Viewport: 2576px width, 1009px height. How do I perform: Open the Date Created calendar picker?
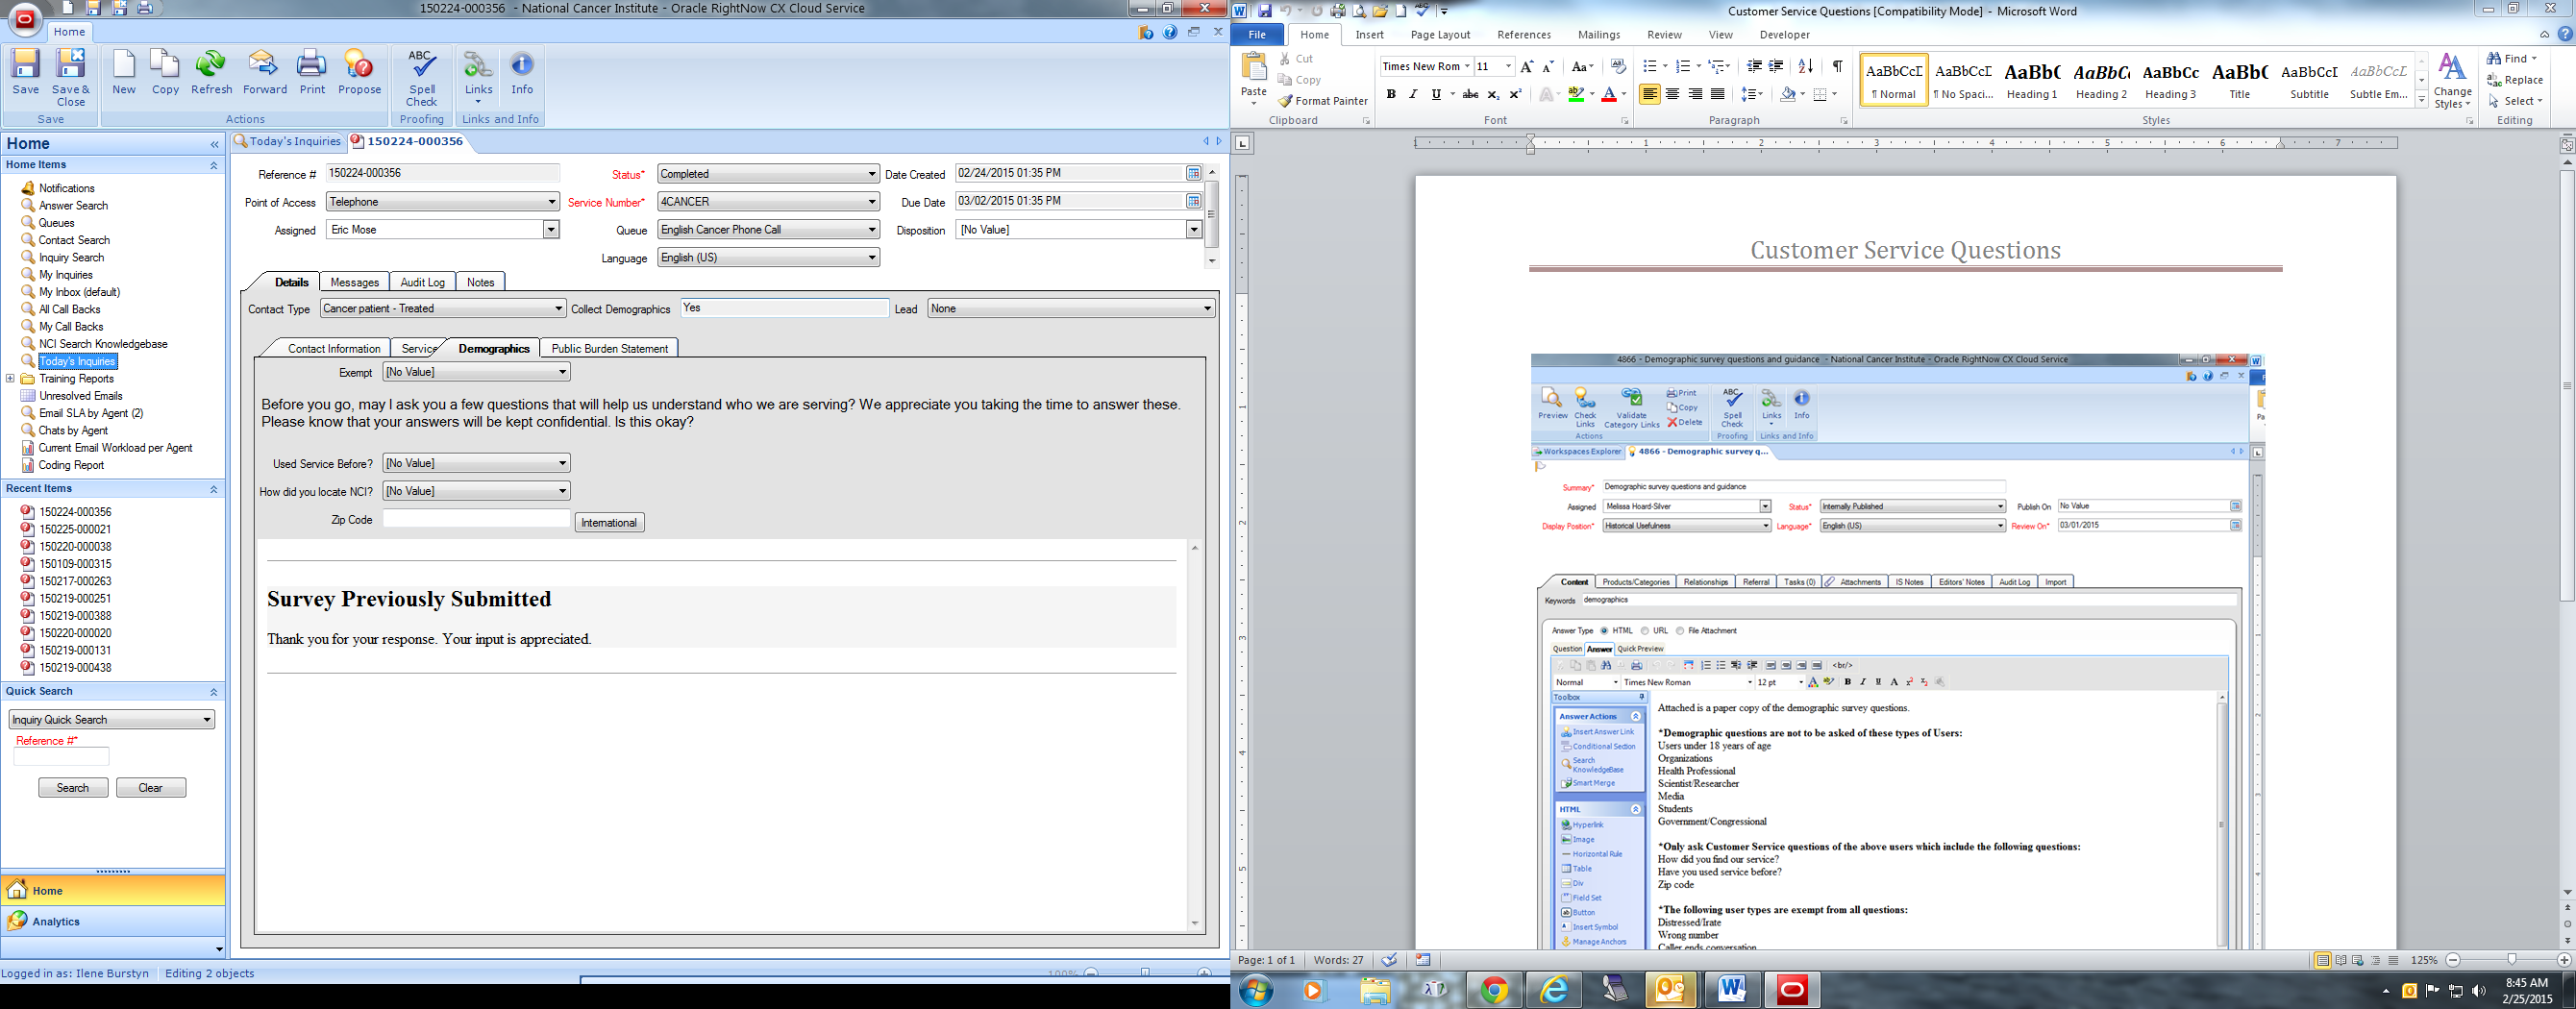tap(1193, 173)
